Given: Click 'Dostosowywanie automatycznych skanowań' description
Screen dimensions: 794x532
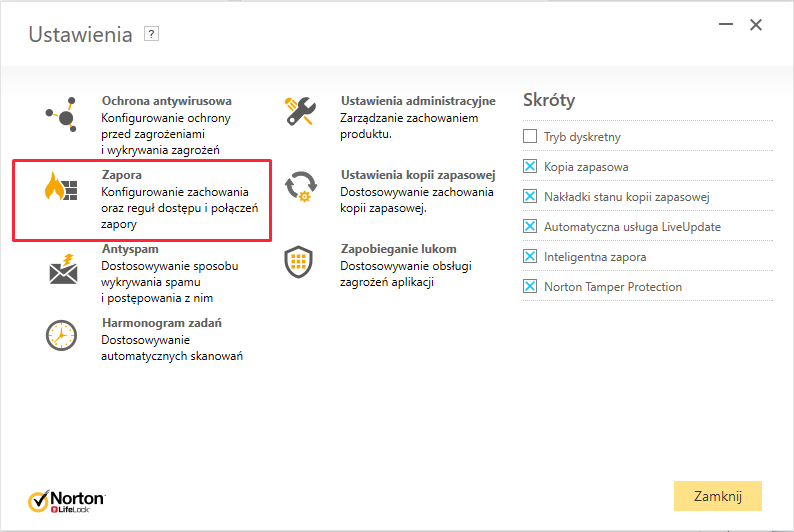Looking at the screenshot, I should (x=172, y=348).
